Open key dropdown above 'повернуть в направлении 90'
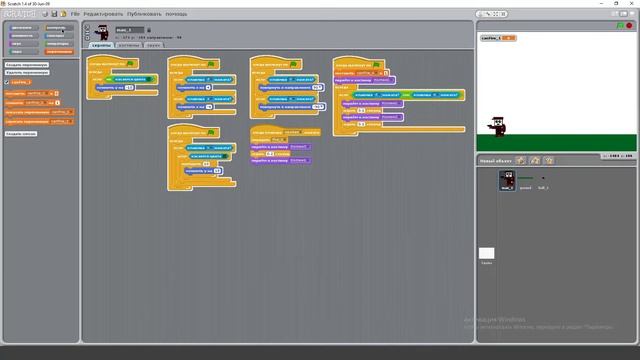 tap(291, 80)
